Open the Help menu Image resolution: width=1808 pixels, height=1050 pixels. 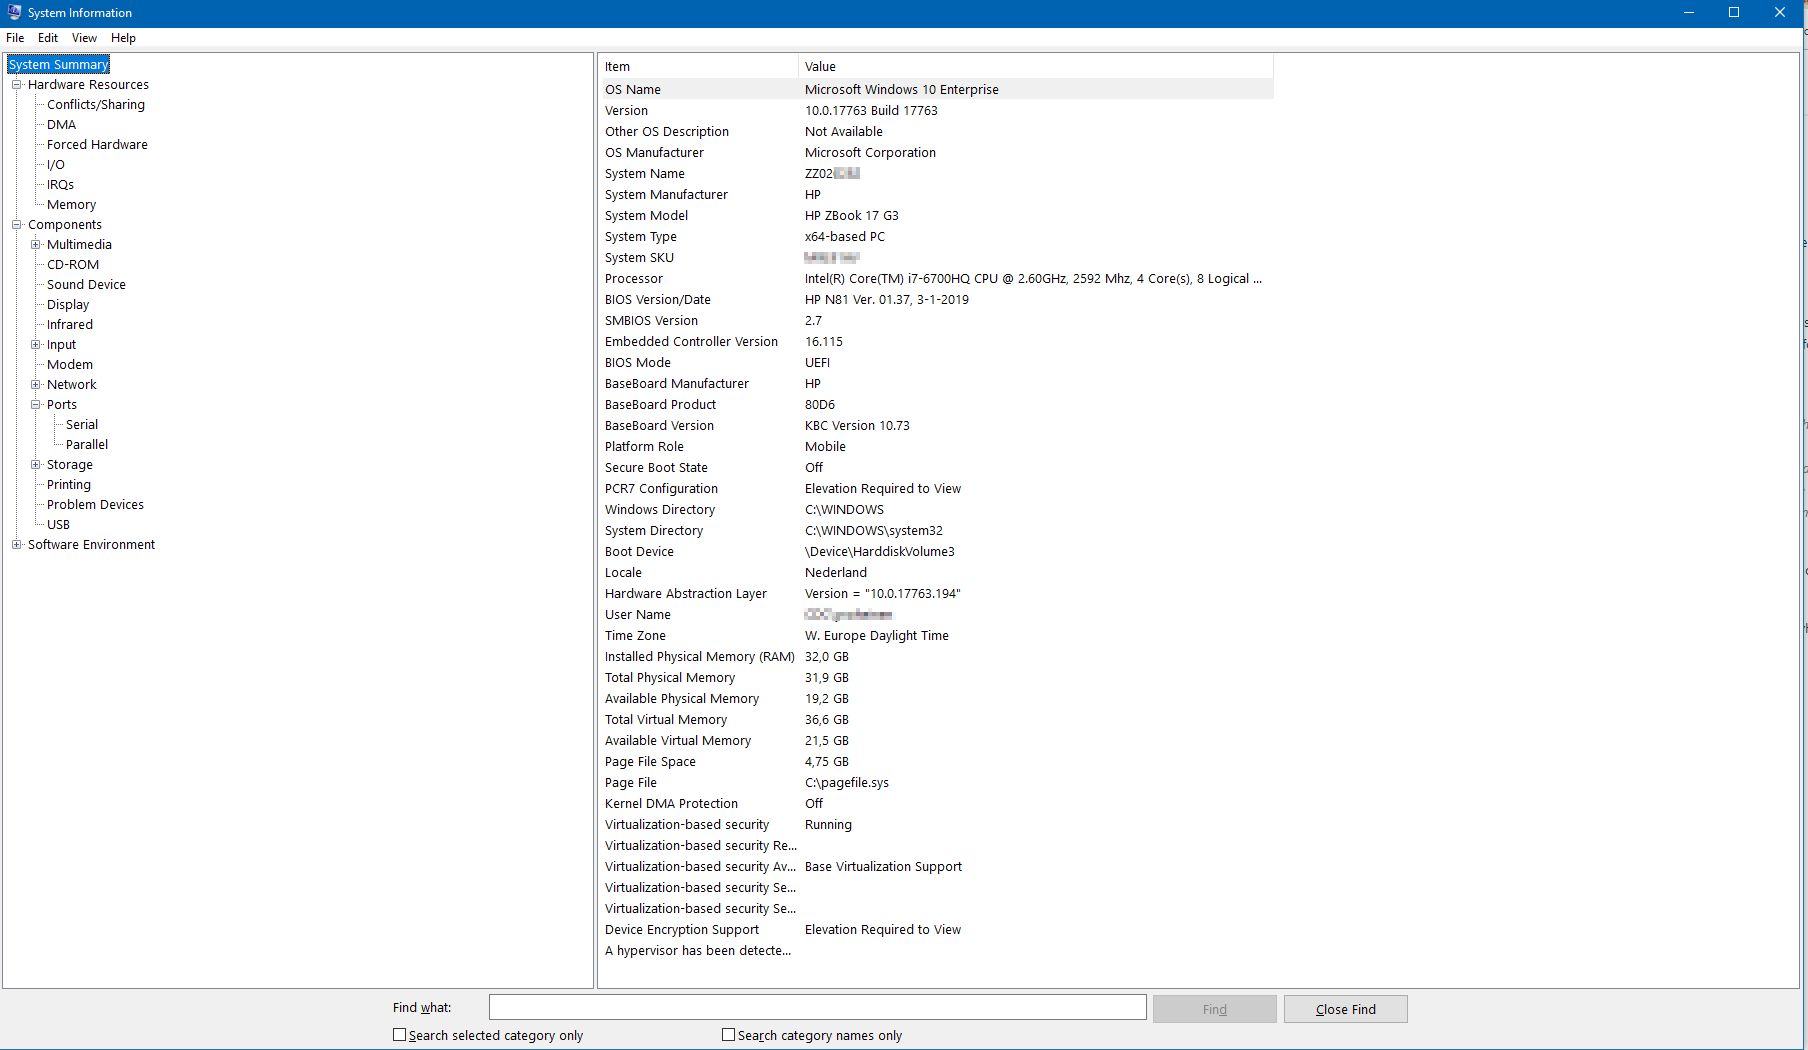(123, 38)
